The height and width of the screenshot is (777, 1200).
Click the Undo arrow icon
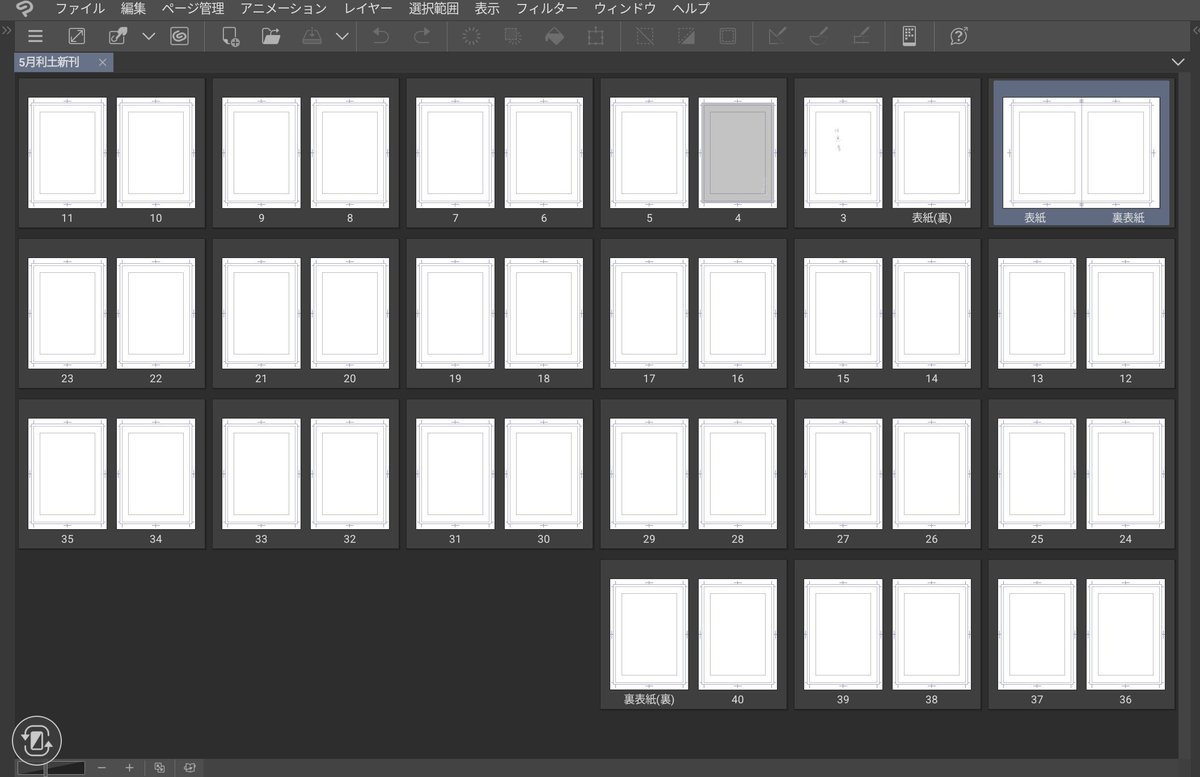[380, 36]
